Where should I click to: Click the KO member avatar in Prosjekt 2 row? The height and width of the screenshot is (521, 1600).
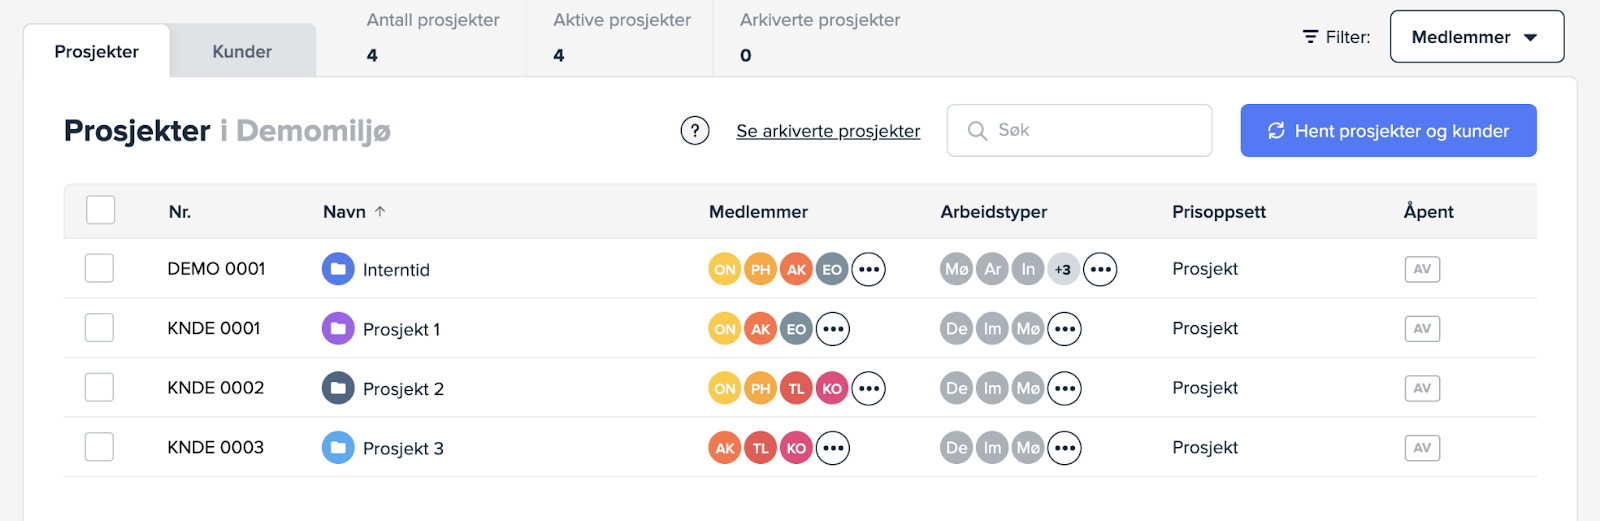pyautogui.click(x=832, y=388)
